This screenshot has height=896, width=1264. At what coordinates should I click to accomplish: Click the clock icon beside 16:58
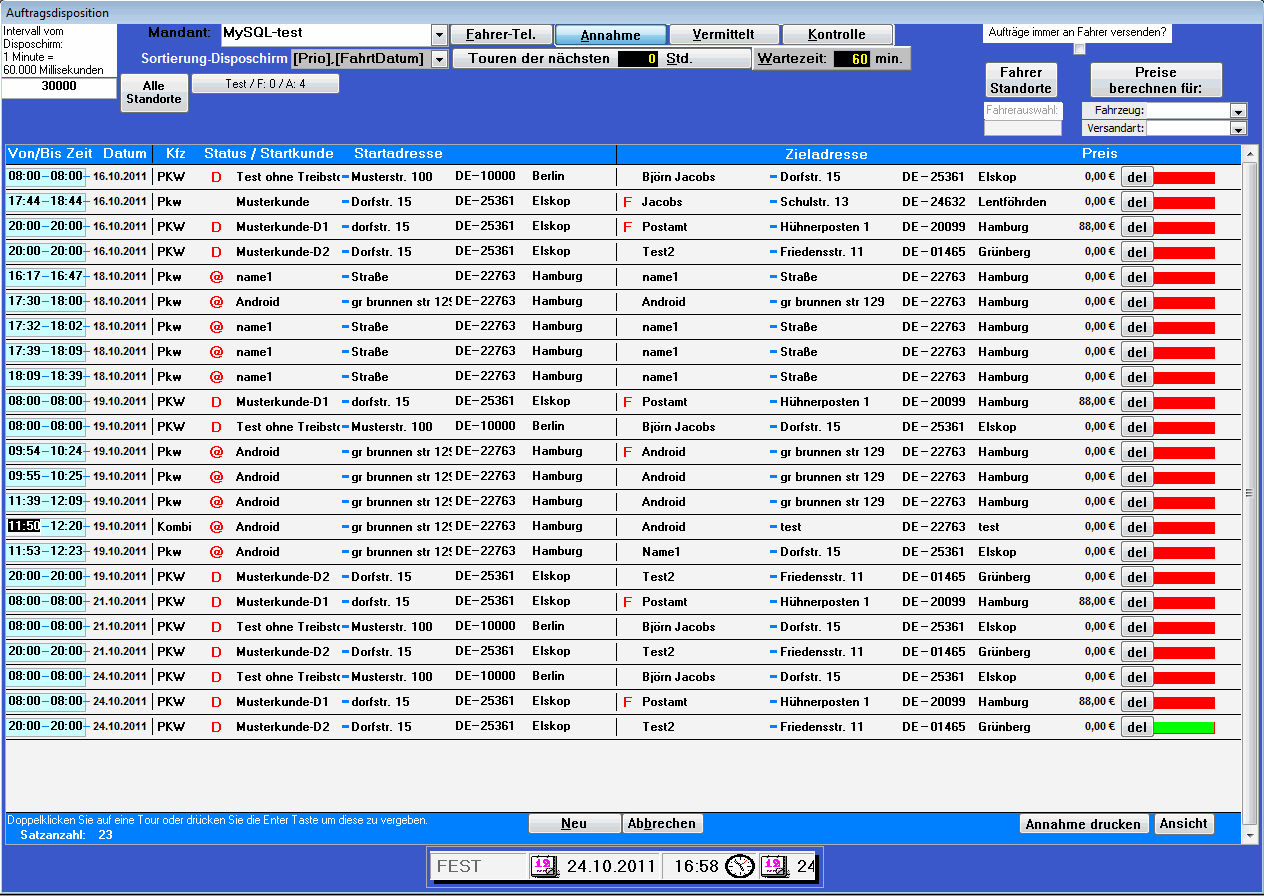point(740,866)
